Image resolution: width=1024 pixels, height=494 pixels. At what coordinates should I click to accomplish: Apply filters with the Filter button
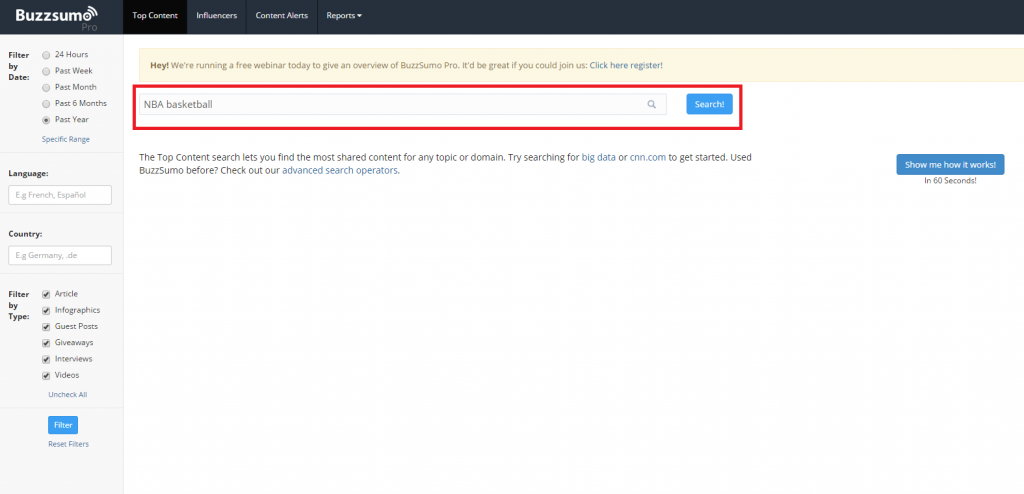coord(63,425)
